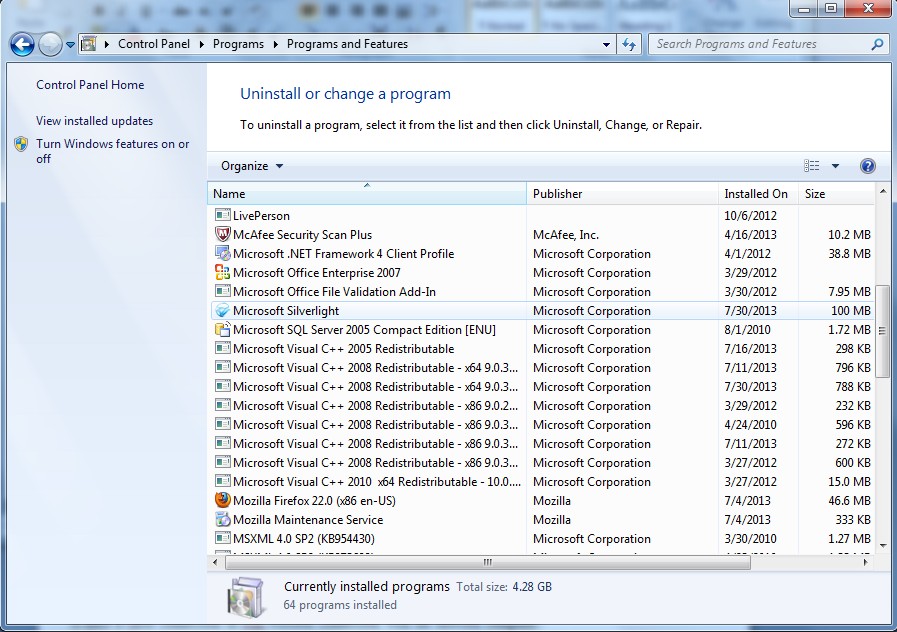Viewport: 897px width, 632px height.
Task: Click the Mozilla Firefox 22.0 icon
Action: 223,500
